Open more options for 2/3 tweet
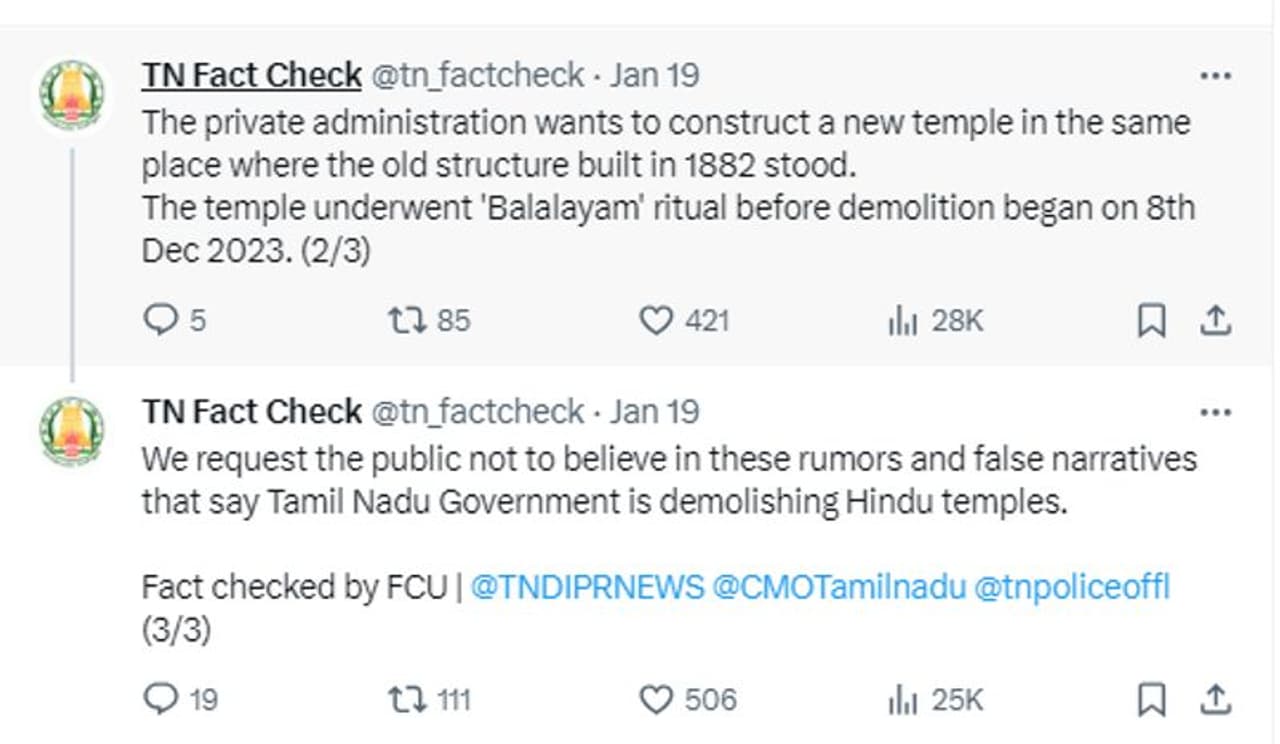Screen dimensions: 1280x744 [1215, 76]
